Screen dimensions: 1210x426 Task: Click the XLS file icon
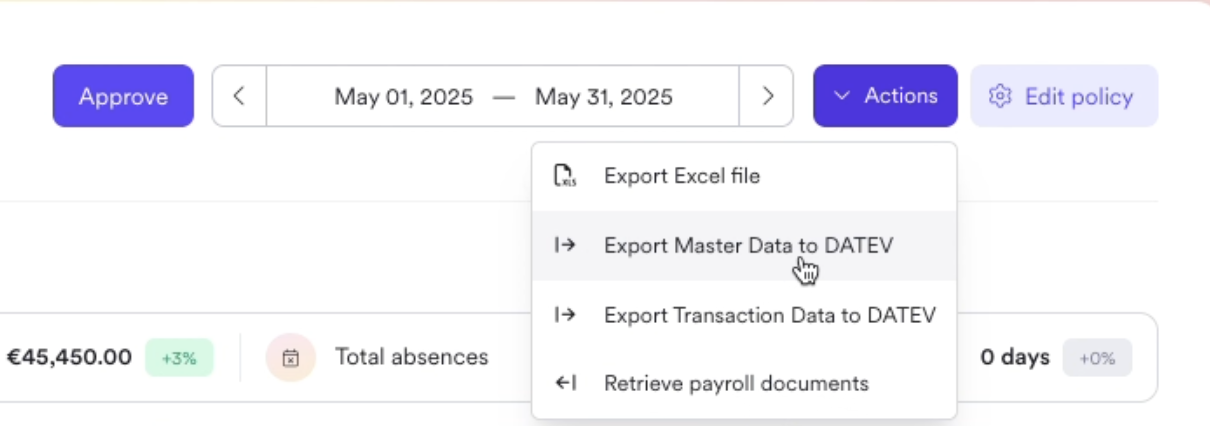[x=565, y=176]
